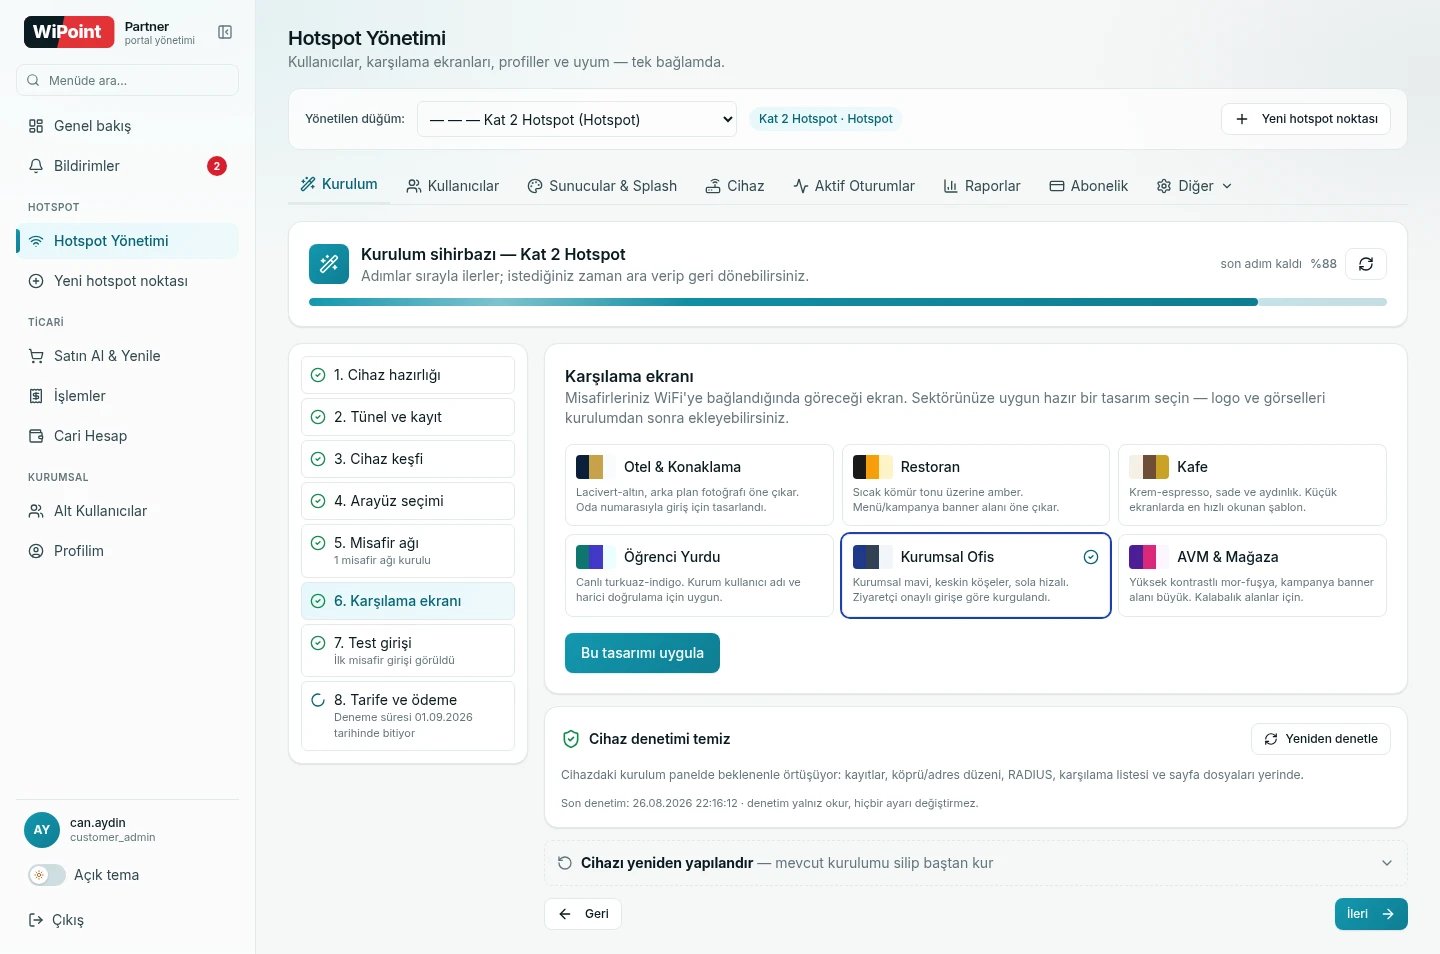Click the refresh icon beside %88
Viewport: 1440px width, 954px height.
click(x=1366, y=264)
